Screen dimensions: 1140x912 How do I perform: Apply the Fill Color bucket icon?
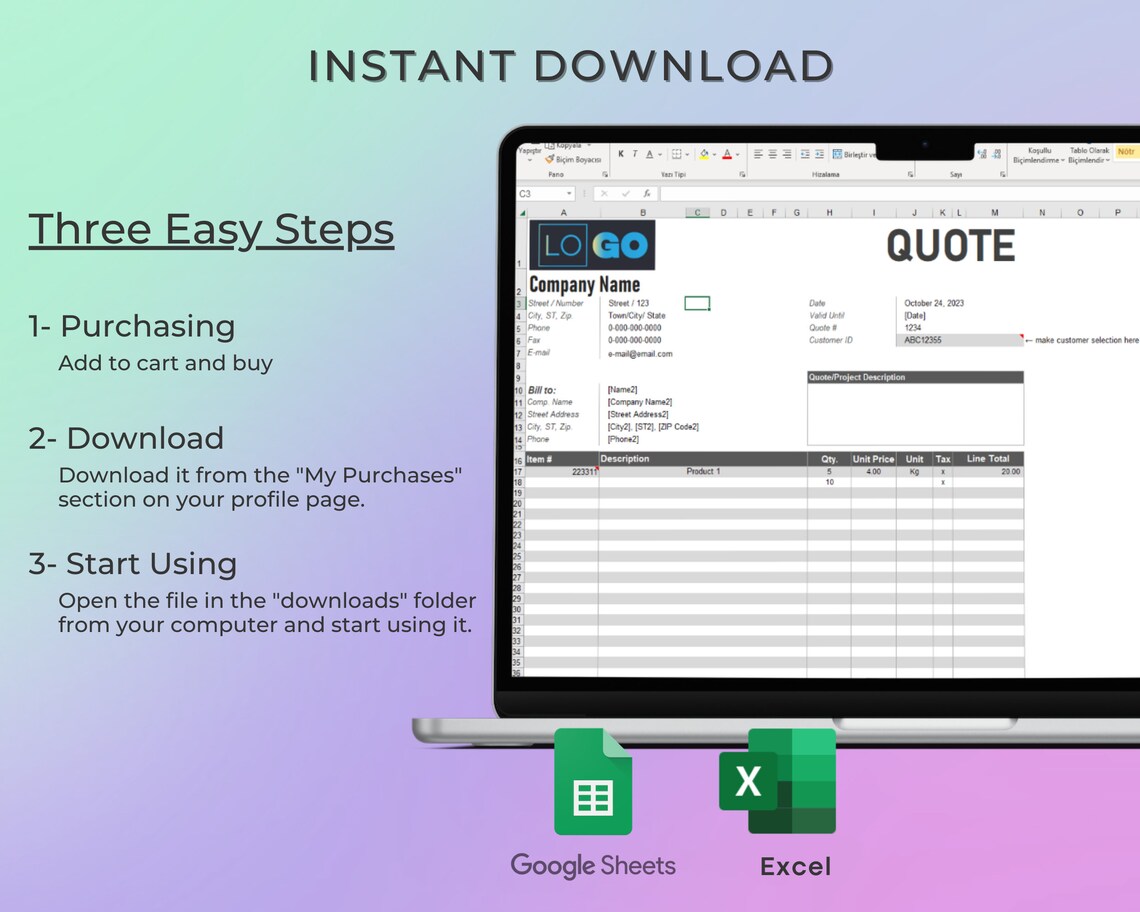pos(703,154)
